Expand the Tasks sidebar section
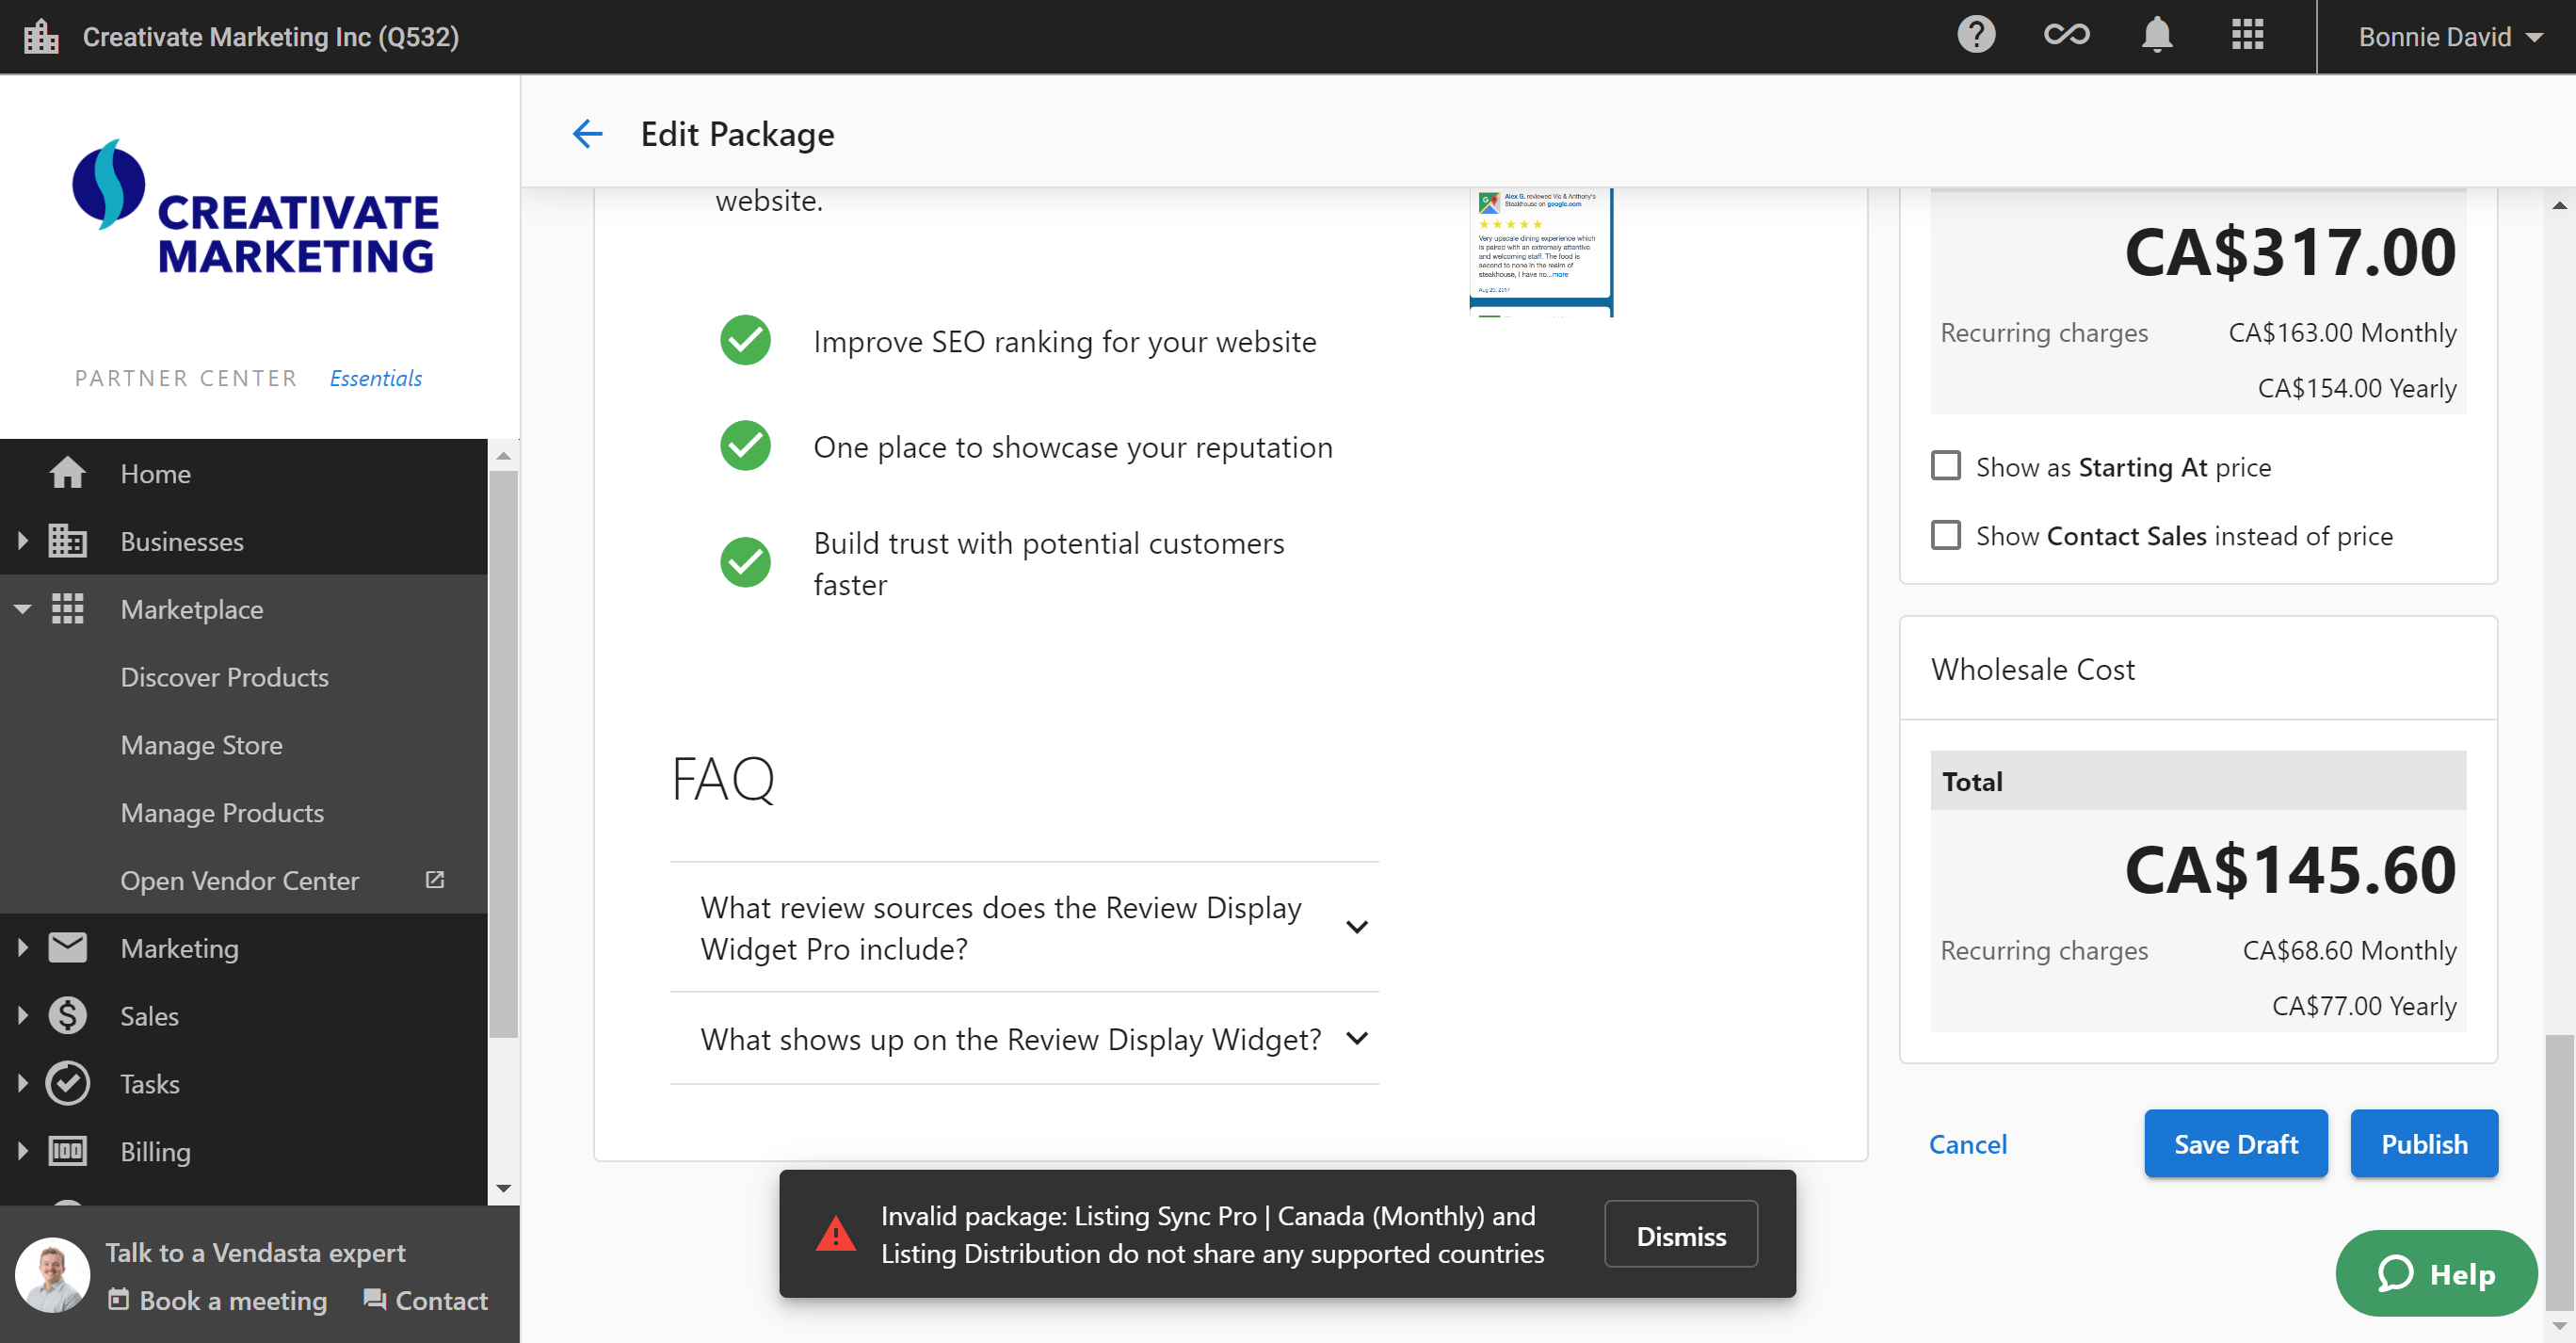2576x1343 pixels. click(22, 1084)
